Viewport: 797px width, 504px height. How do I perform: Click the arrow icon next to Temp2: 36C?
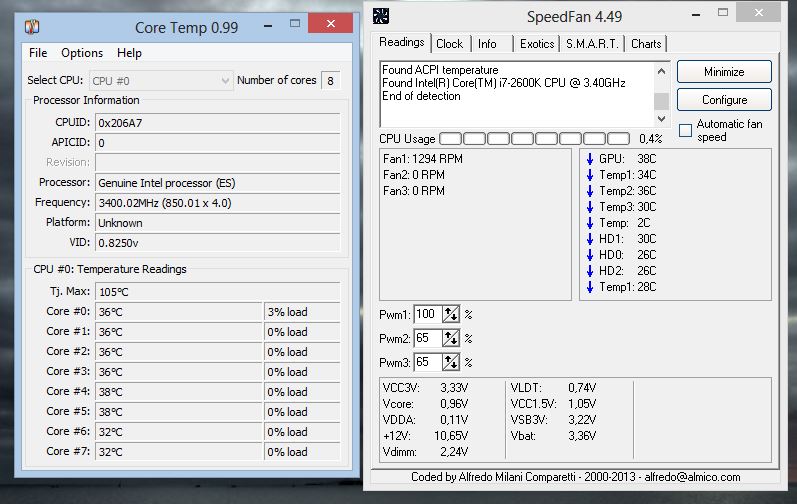click(590, 191)
